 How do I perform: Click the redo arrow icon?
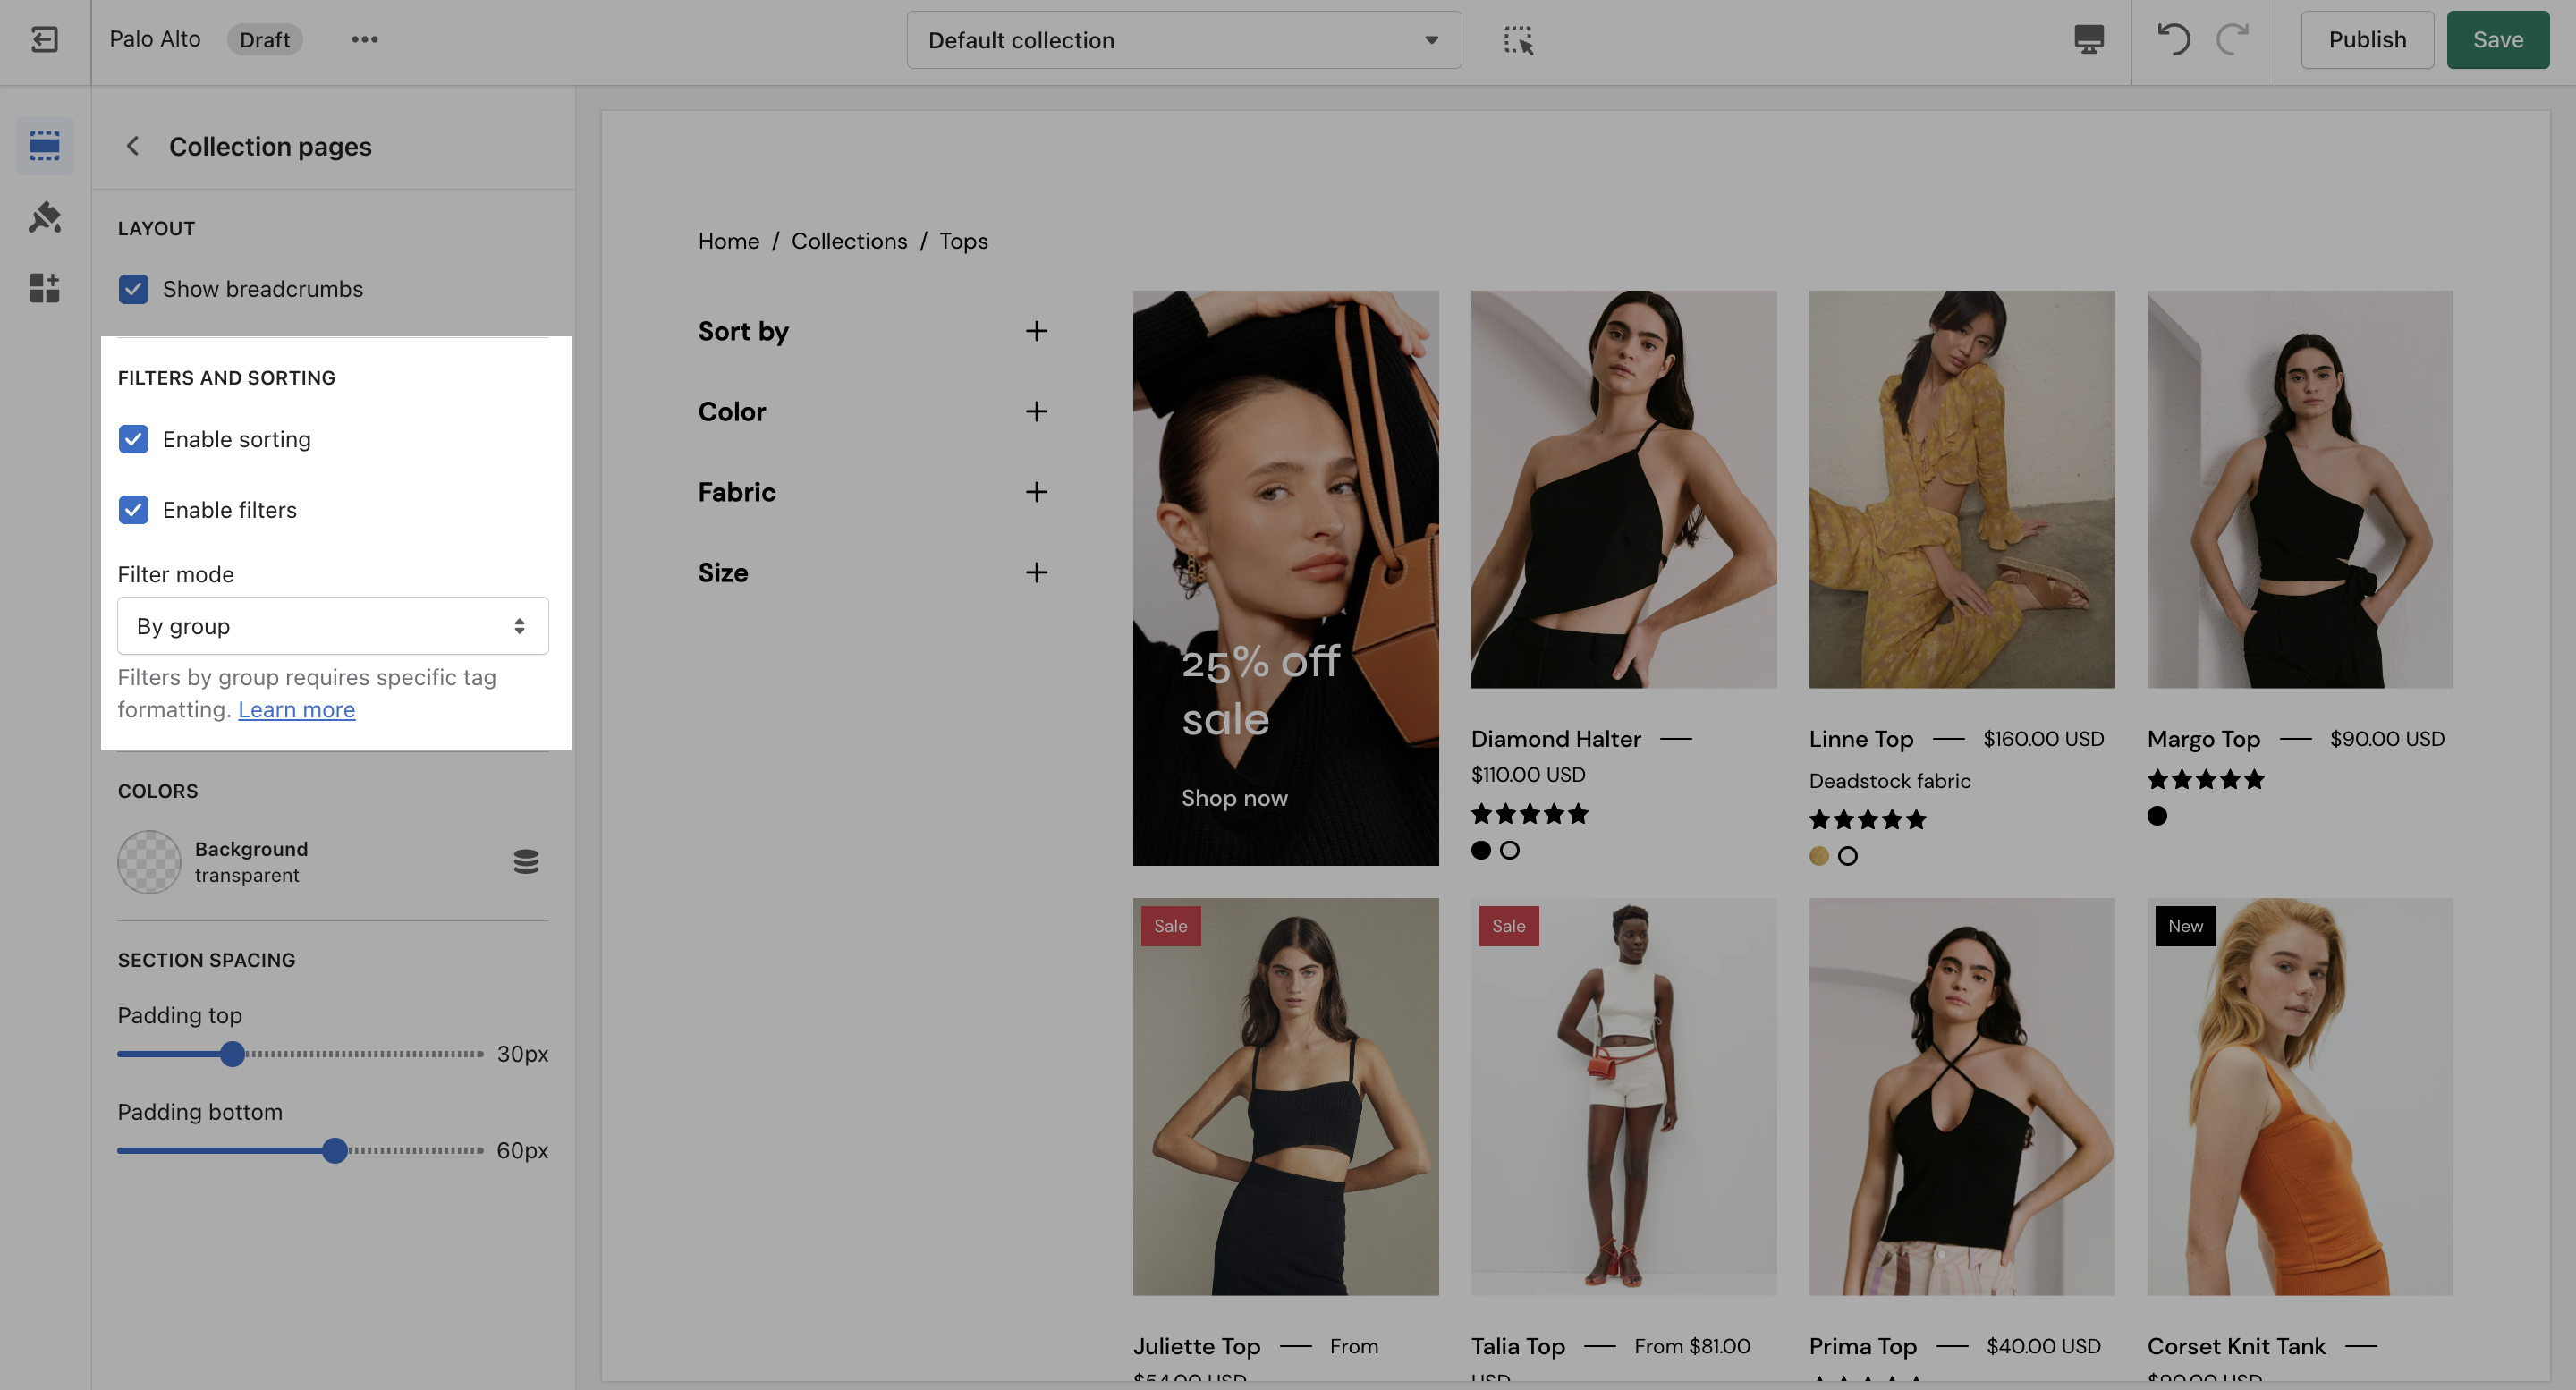point(2232,40)
